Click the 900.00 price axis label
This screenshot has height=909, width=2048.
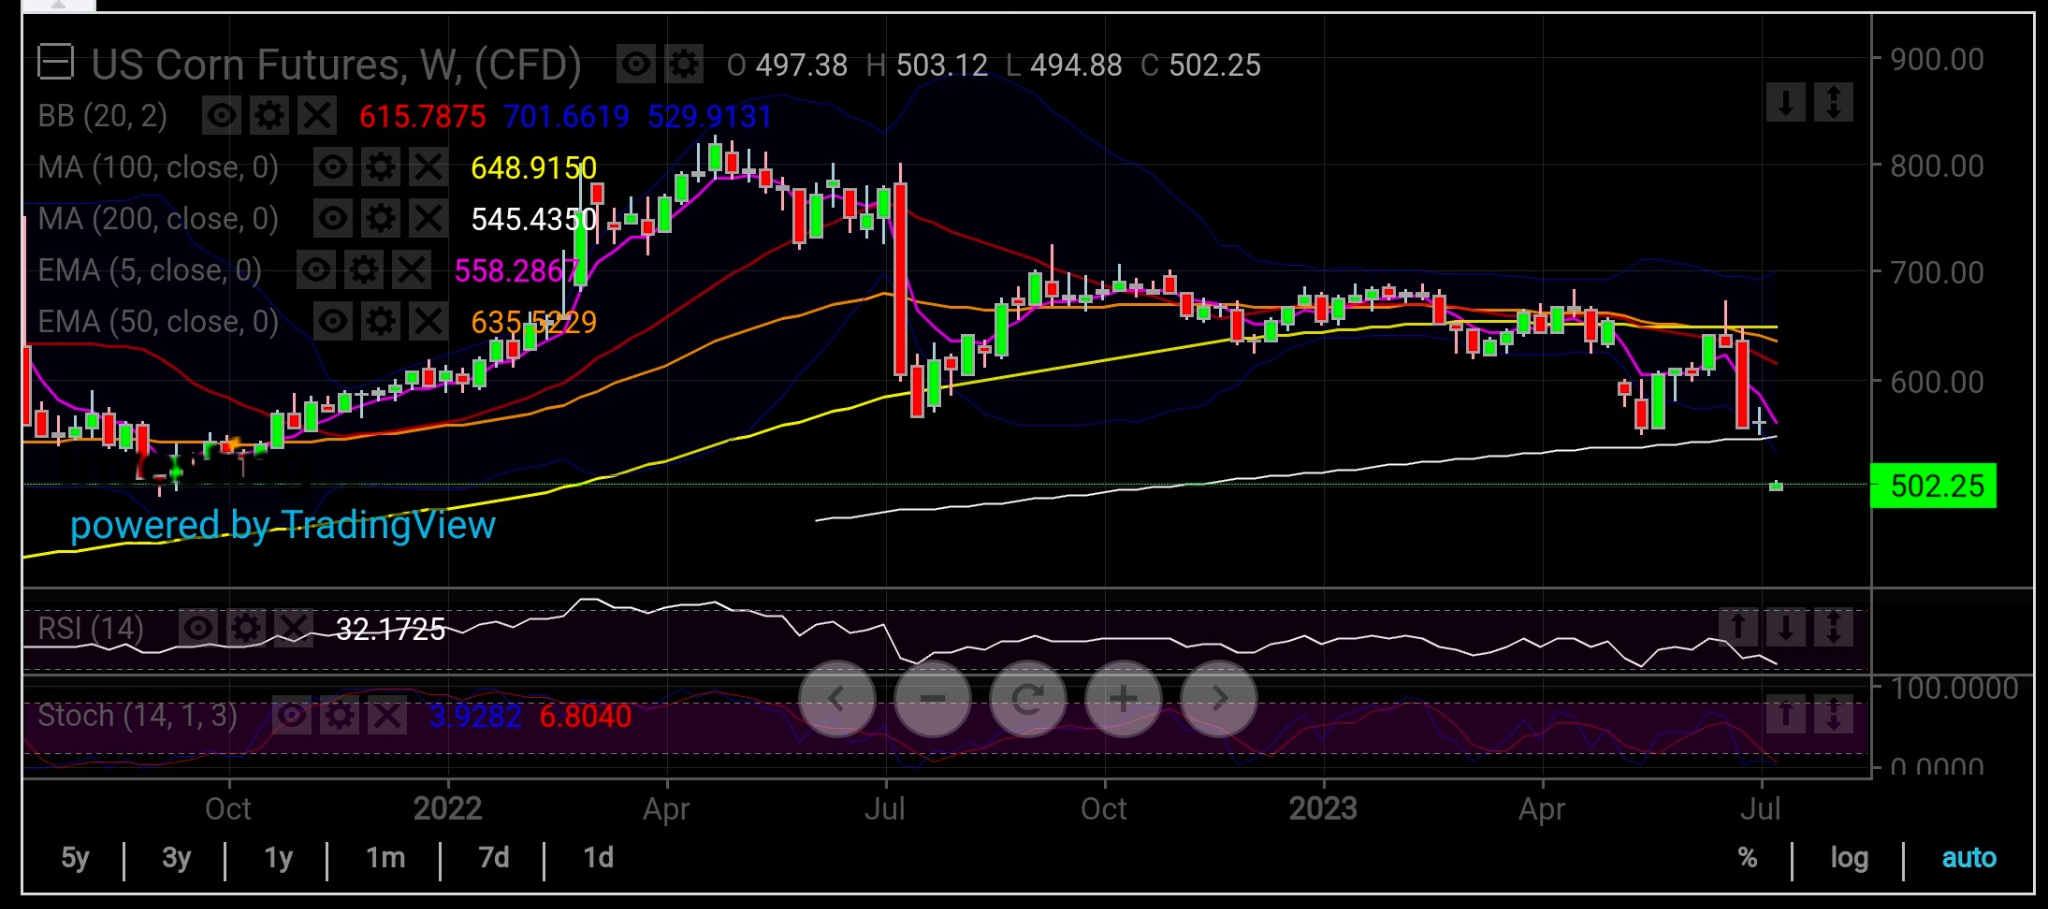pyautogui.click(x=1937, y=60)
